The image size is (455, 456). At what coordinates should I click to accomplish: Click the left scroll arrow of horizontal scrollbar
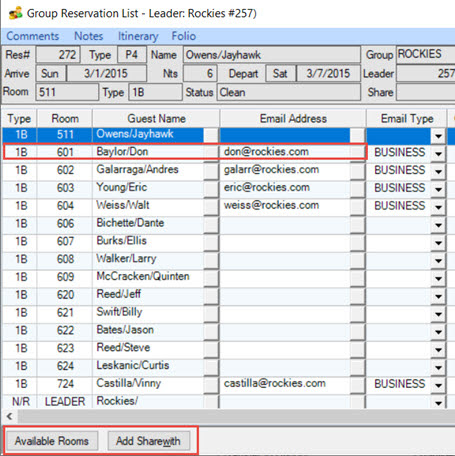click(x=10, y=416)
